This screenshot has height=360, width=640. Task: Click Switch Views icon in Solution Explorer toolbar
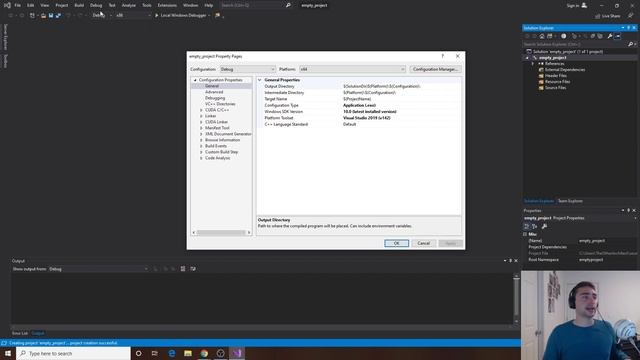[550, 36]
